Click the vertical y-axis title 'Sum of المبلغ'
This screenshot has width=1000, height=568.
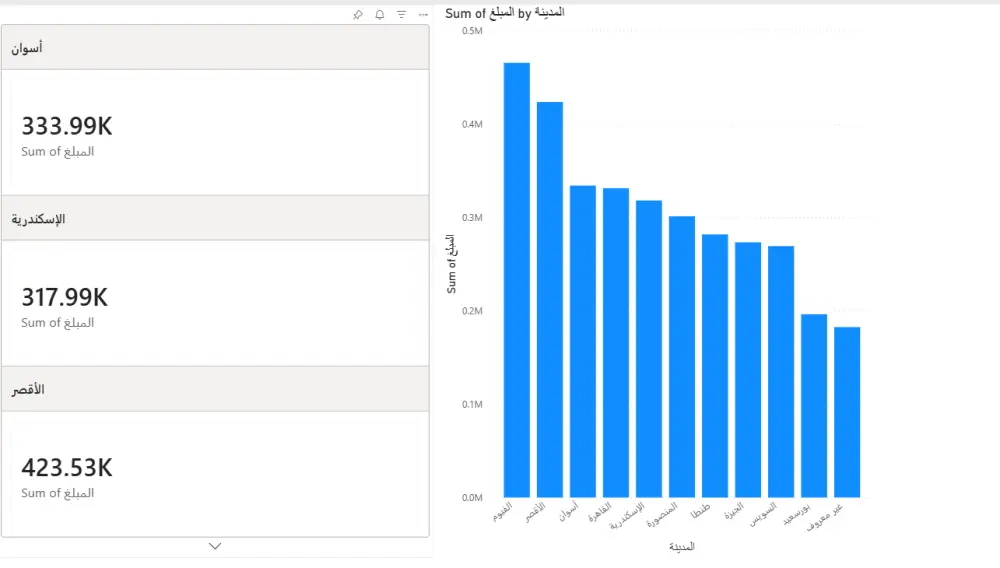pos(451,264)
